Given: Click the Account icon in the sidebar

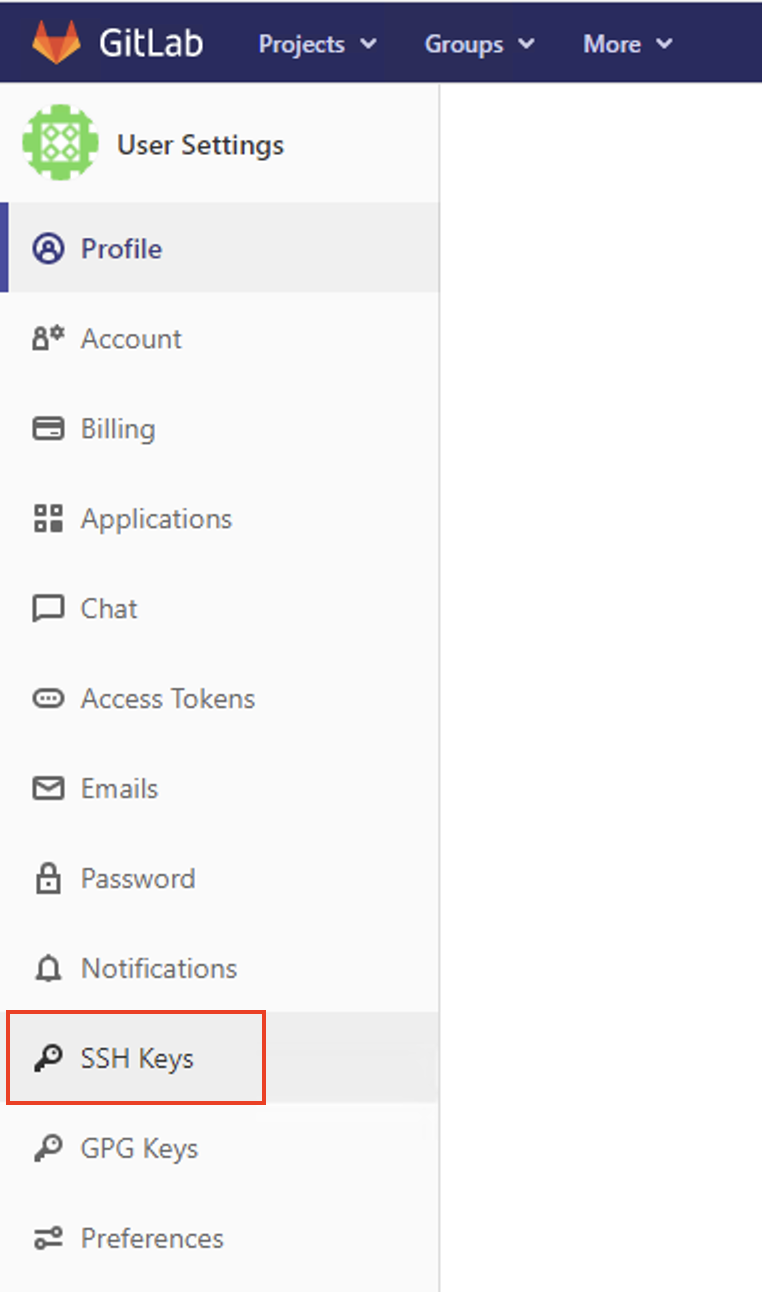Looking at the screenshot, I should pyautogui.click(x=47, y=338).
